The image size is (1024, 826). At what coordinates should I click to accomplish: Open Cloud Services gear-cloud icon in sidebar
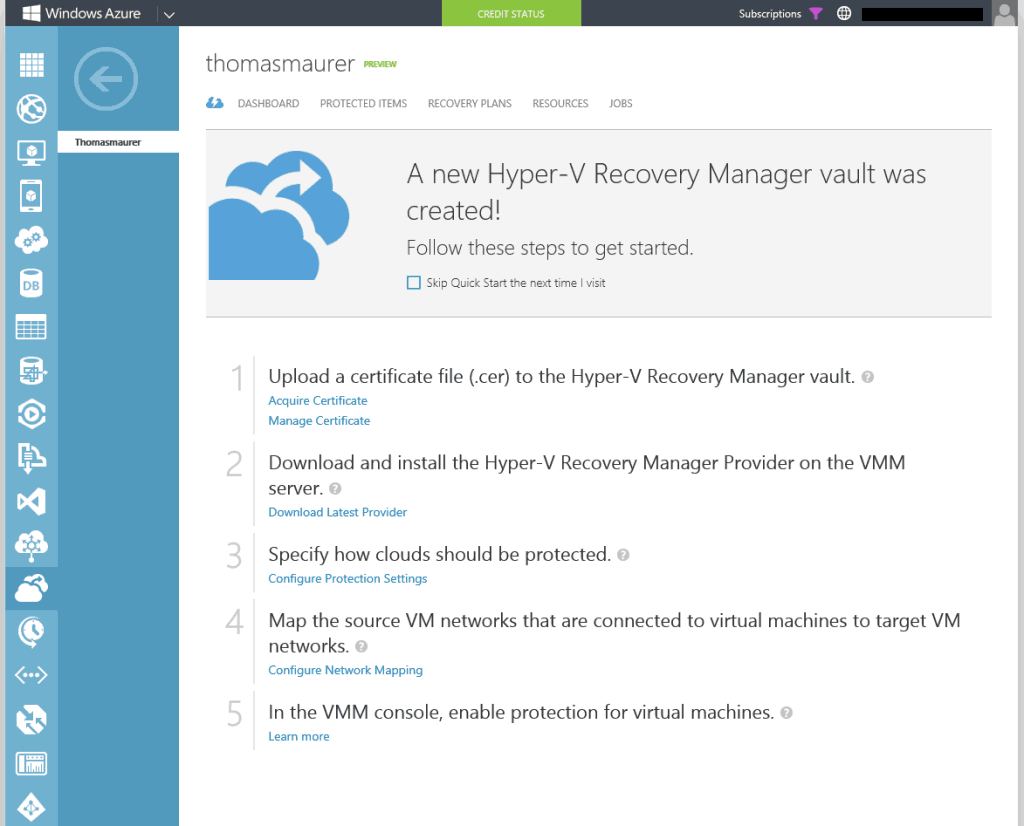click(x=31, y=240)
